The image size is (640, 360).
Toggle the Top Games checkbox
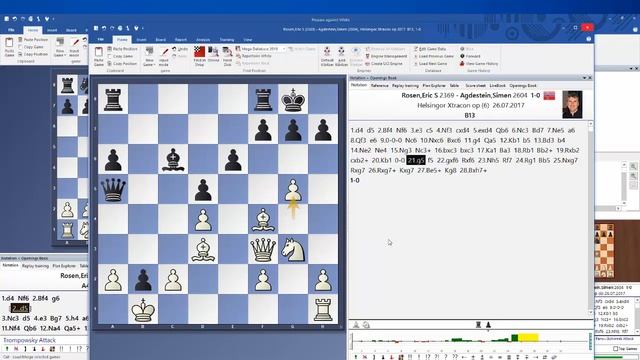pos(616,349)
